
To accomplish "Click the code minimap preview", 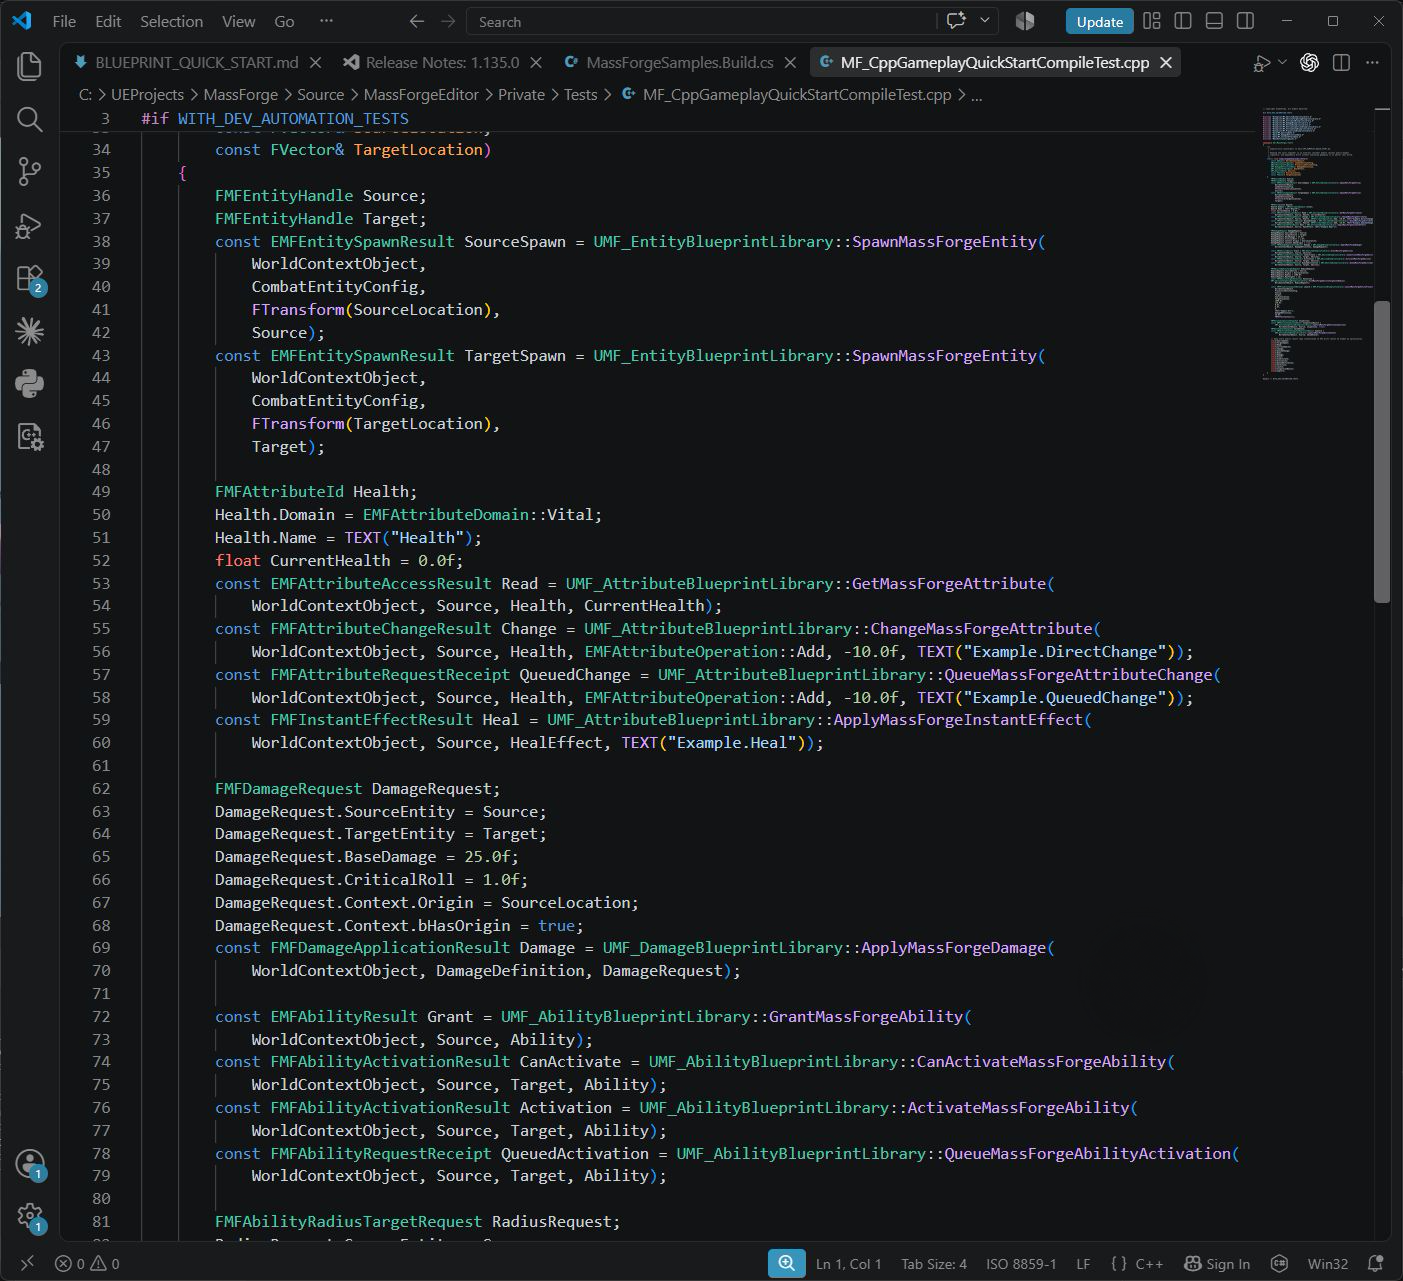I will [1317, 243].
